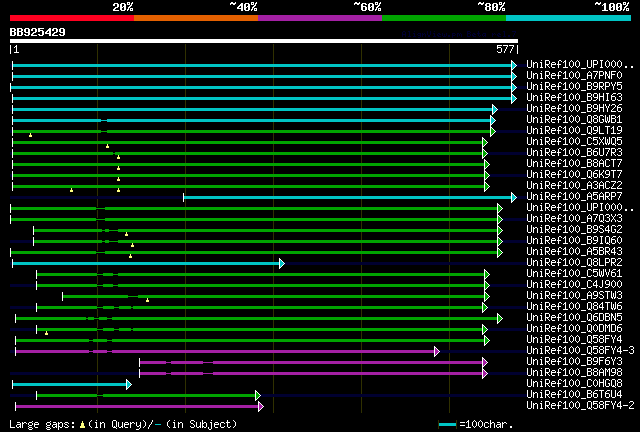The height and width of the screenshot is (432, 640).
Task: Click the yellow gap marker under the Q9LT19 bar
Action: [x=30, y=135]
